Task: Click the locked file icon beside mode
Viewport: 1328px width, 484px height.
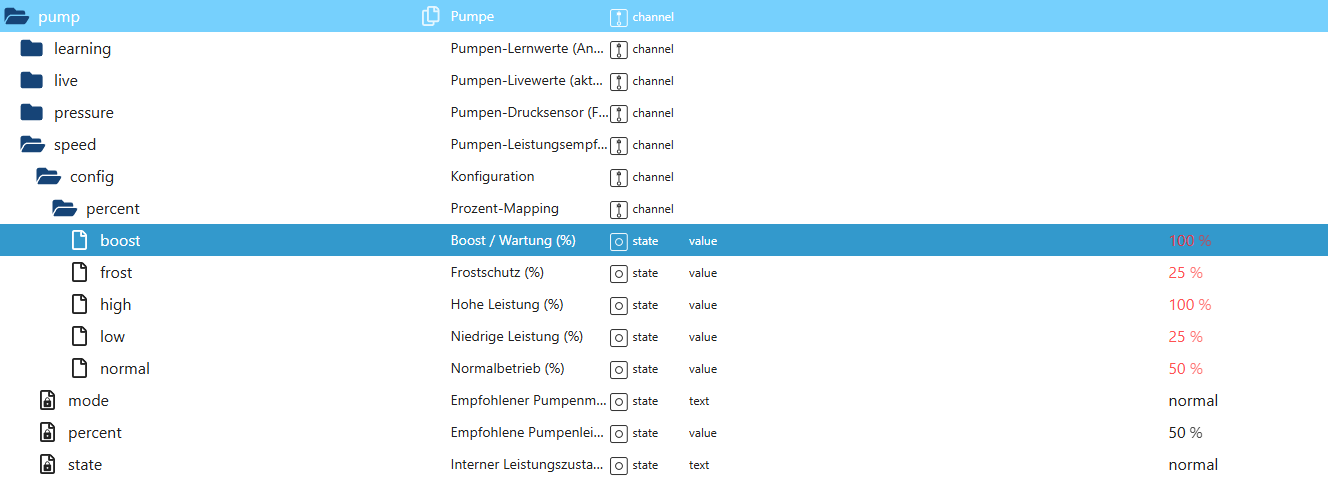Action: (x=47, y=401)
